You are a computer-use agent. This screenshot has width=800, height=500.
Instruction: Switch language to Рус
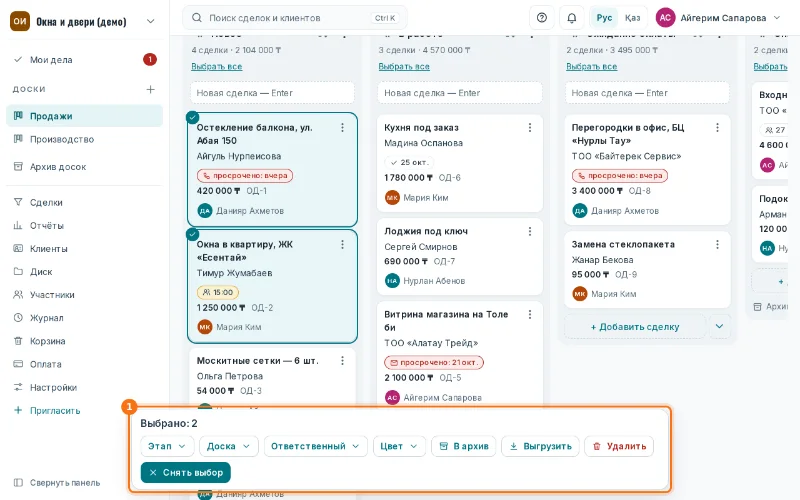604,18
